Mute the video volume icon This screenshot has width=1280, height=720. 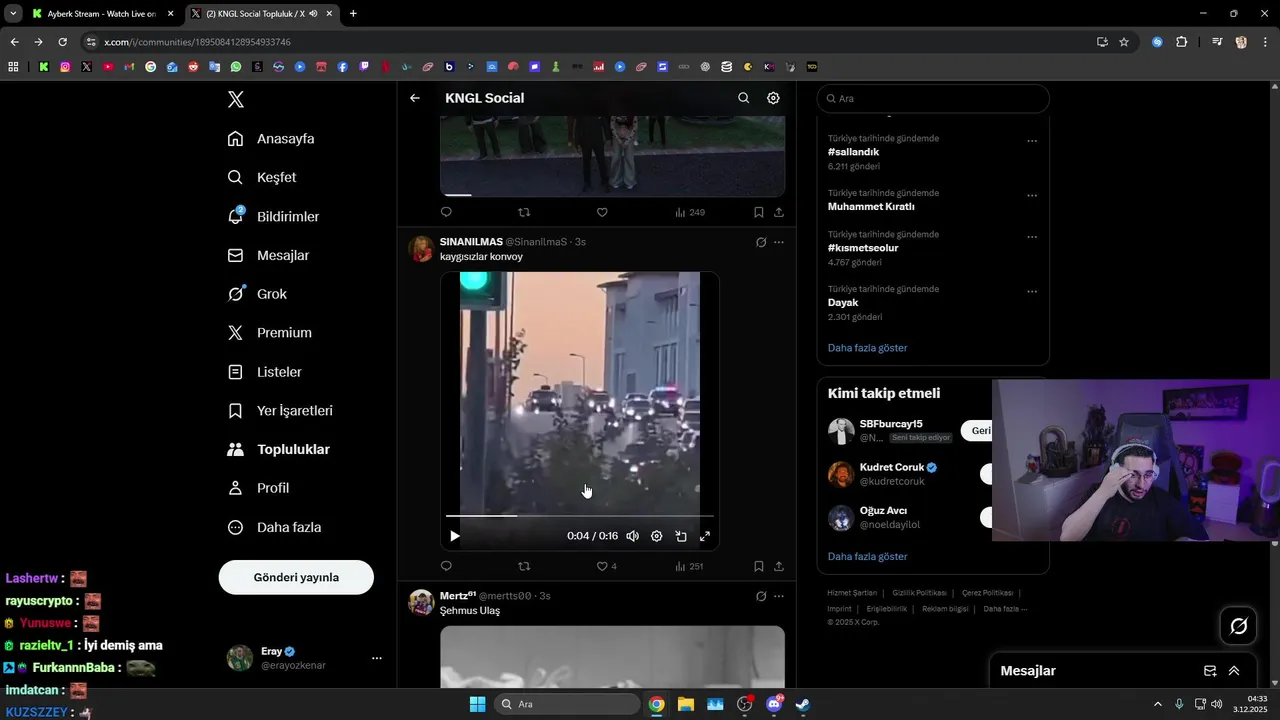pos(632,536)
